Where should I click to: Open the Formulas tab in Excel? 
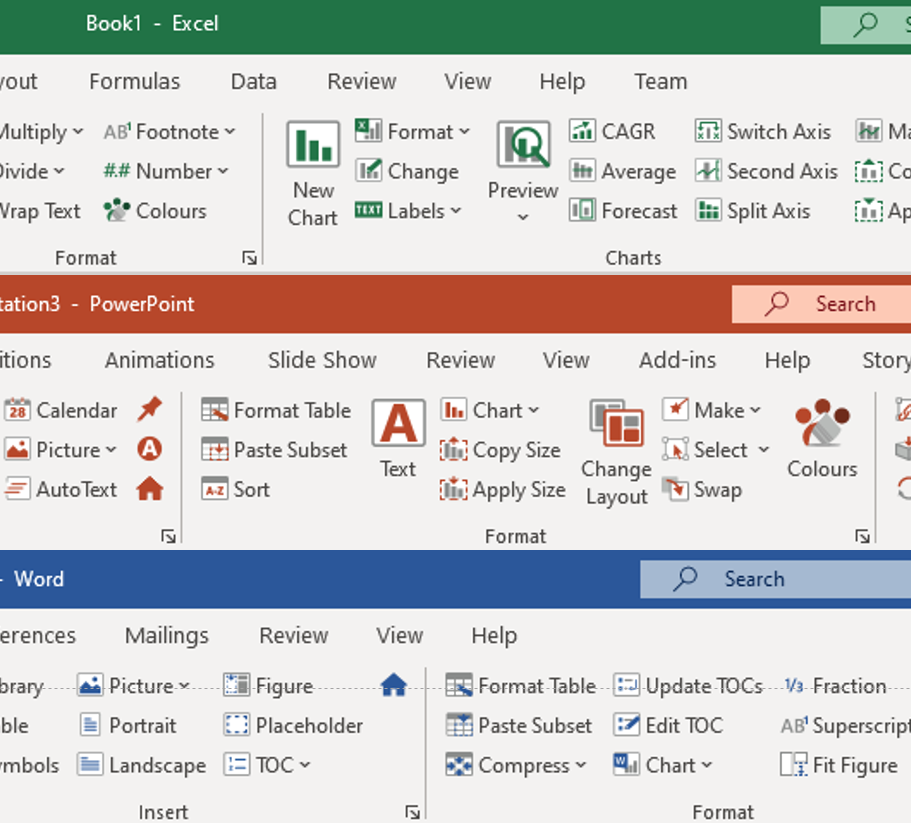click(x=134, y=81)
